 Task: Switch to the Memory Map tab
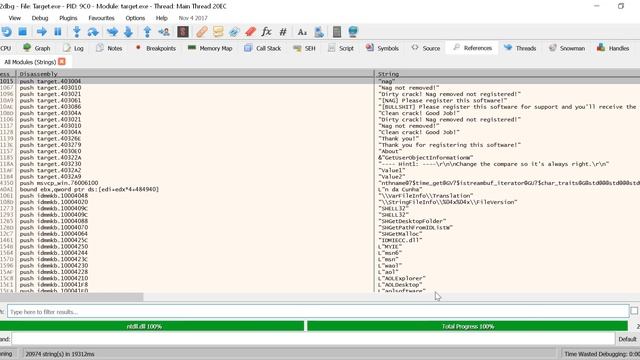(210, 48)
